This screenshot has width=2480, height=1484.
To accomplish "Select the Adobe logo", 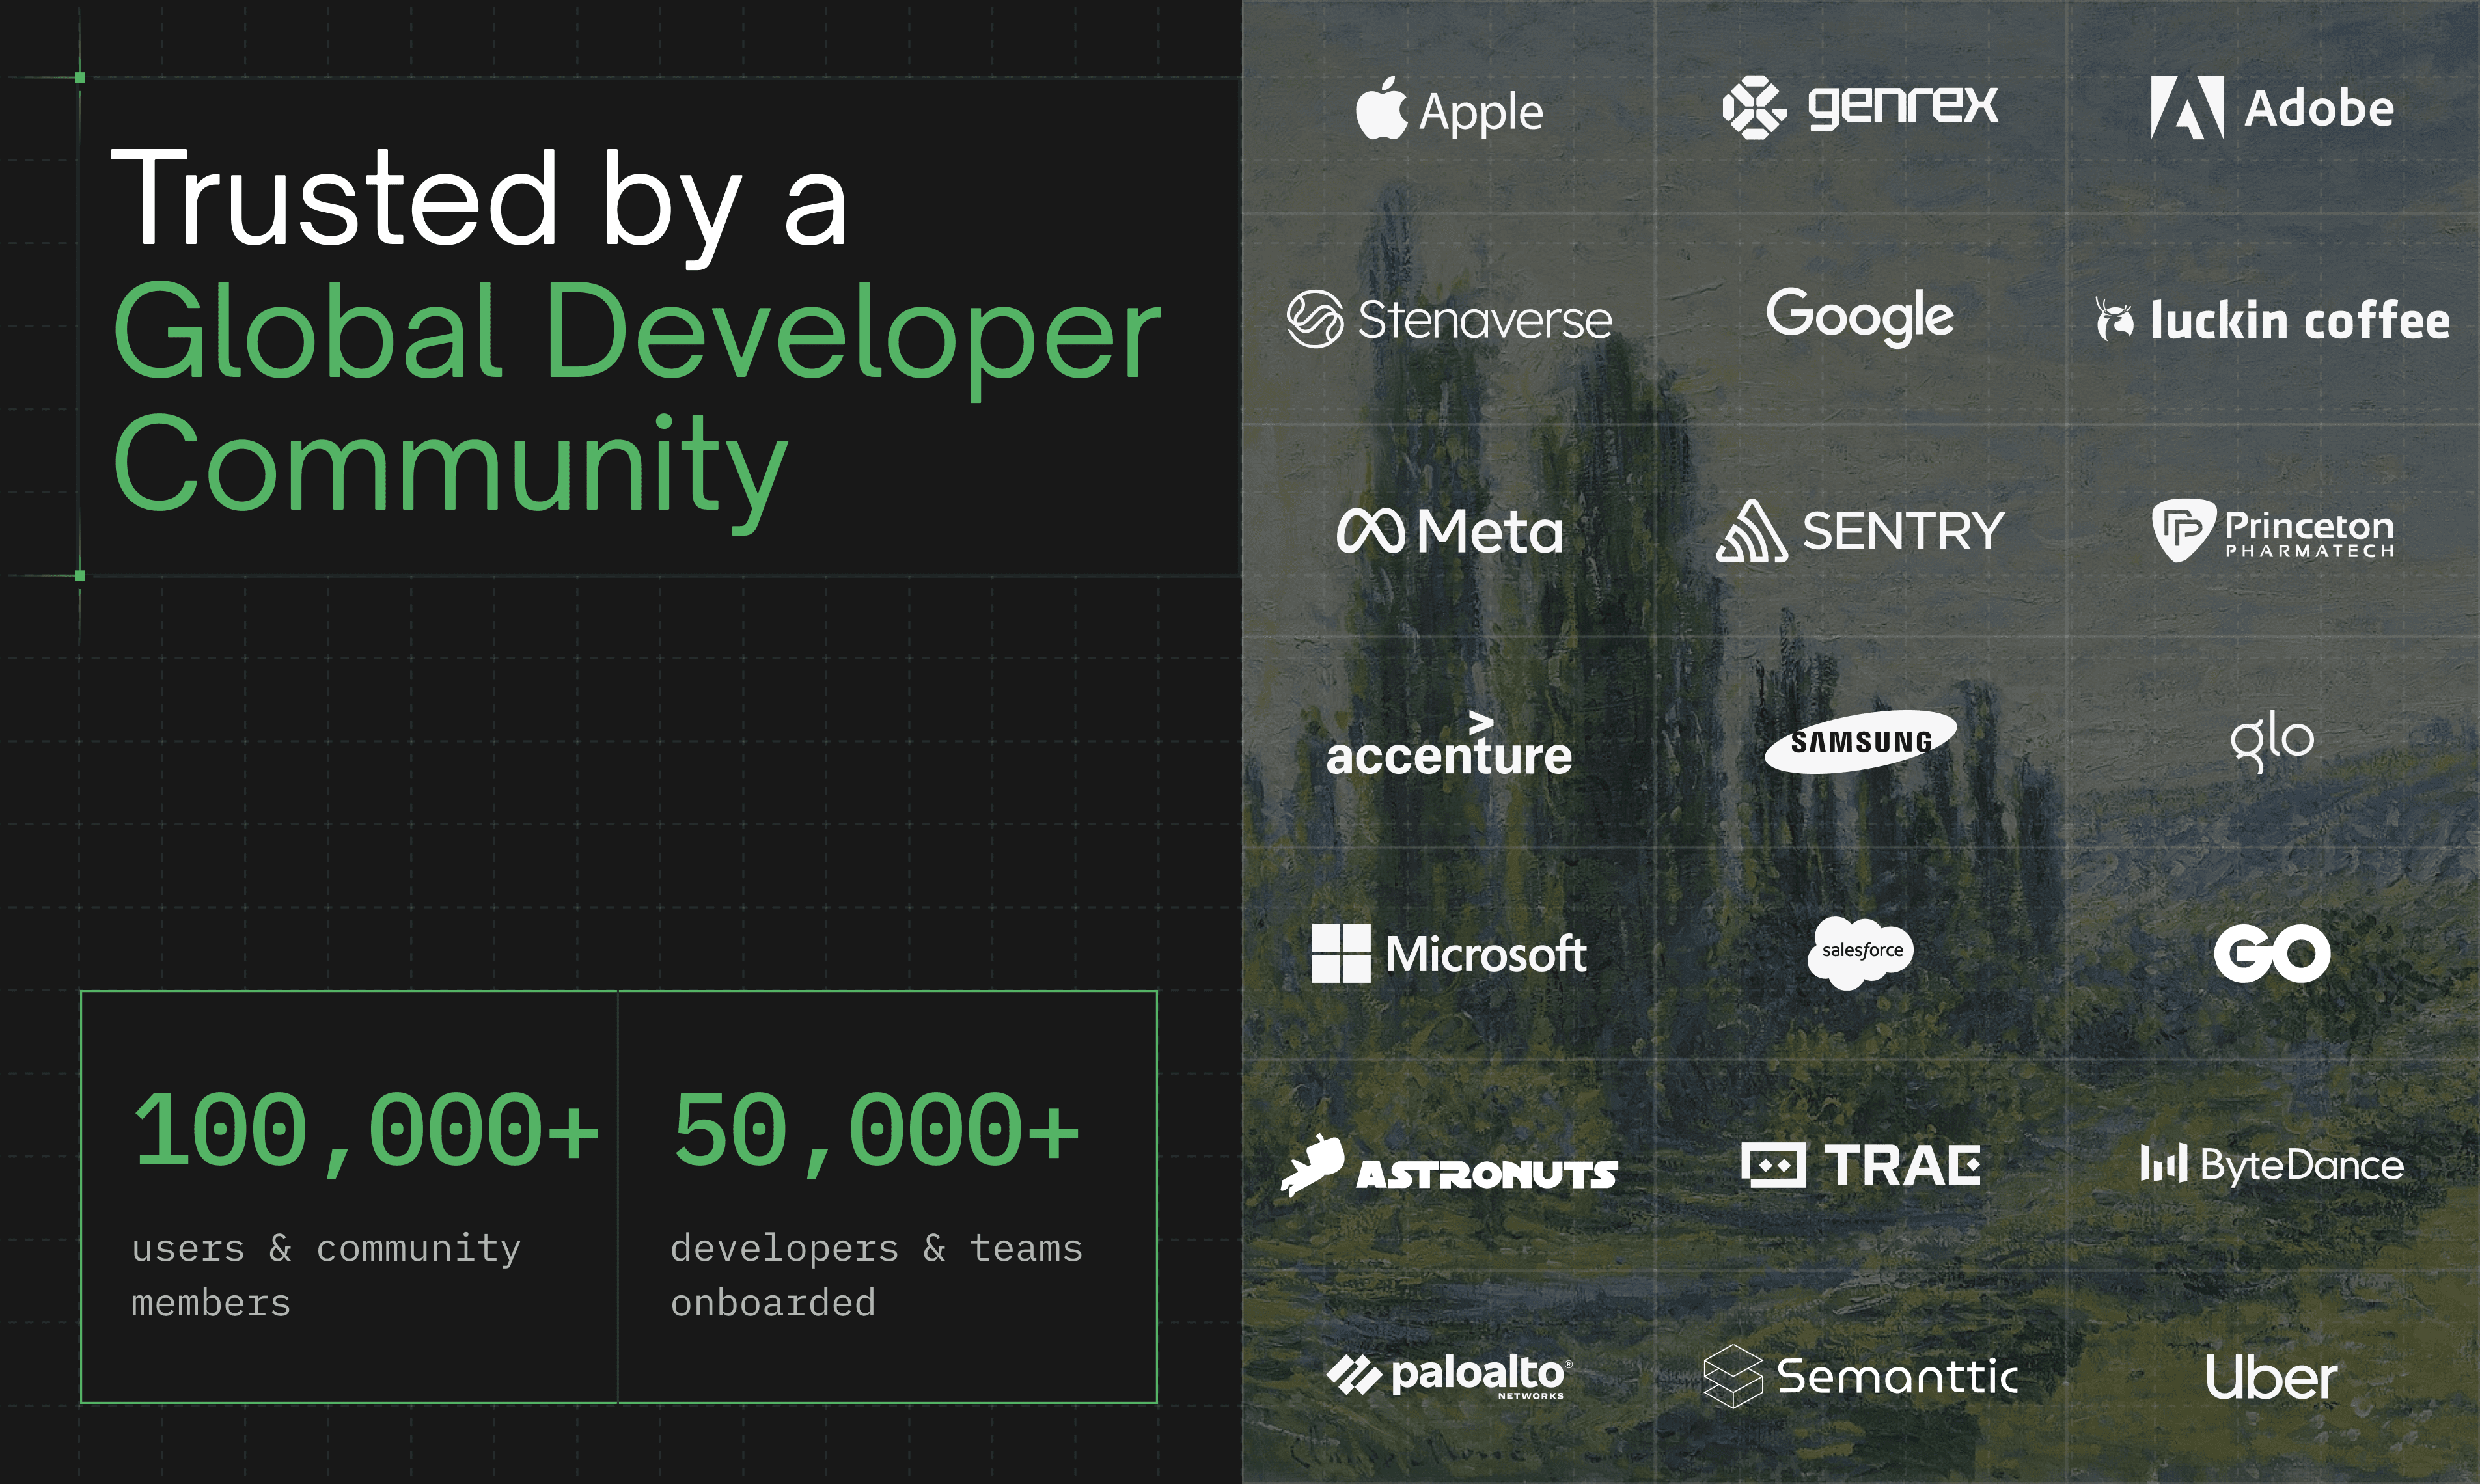I will 2272,107.
